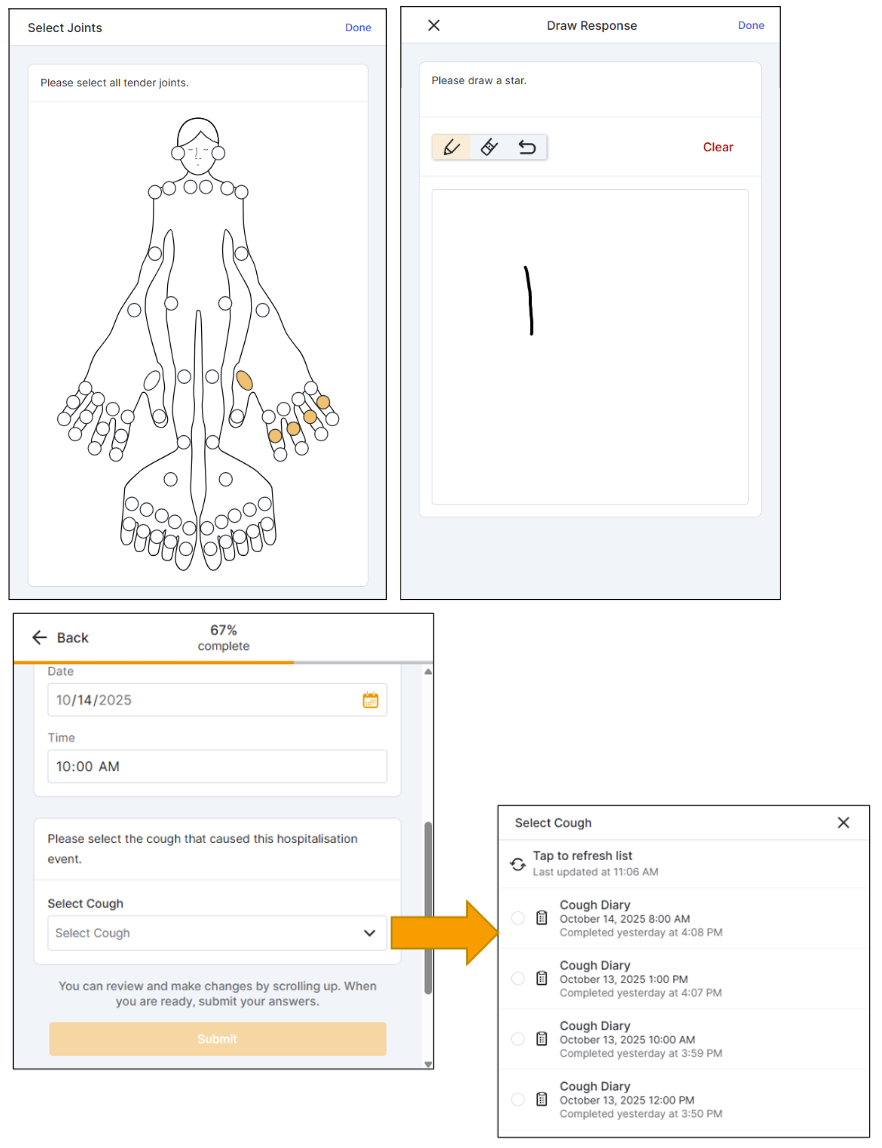Tap the refresh list icon
Viewport: 882px width, 1148px height.
click(518, 864)
